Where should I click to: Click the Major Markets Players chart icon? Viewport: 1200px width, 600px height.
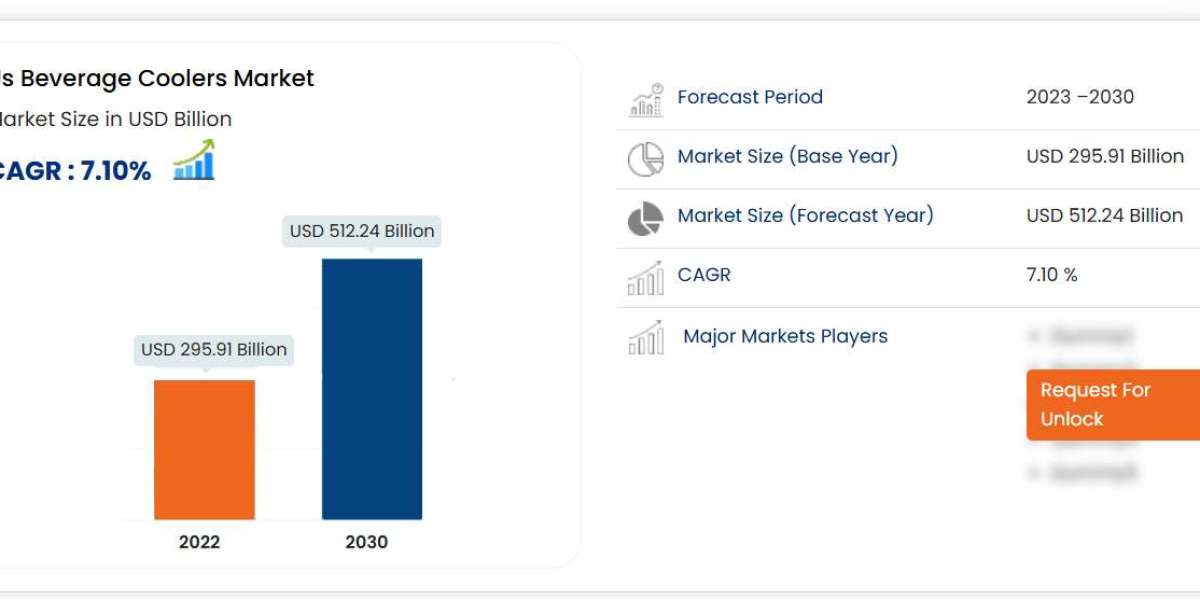pos(646,337)
